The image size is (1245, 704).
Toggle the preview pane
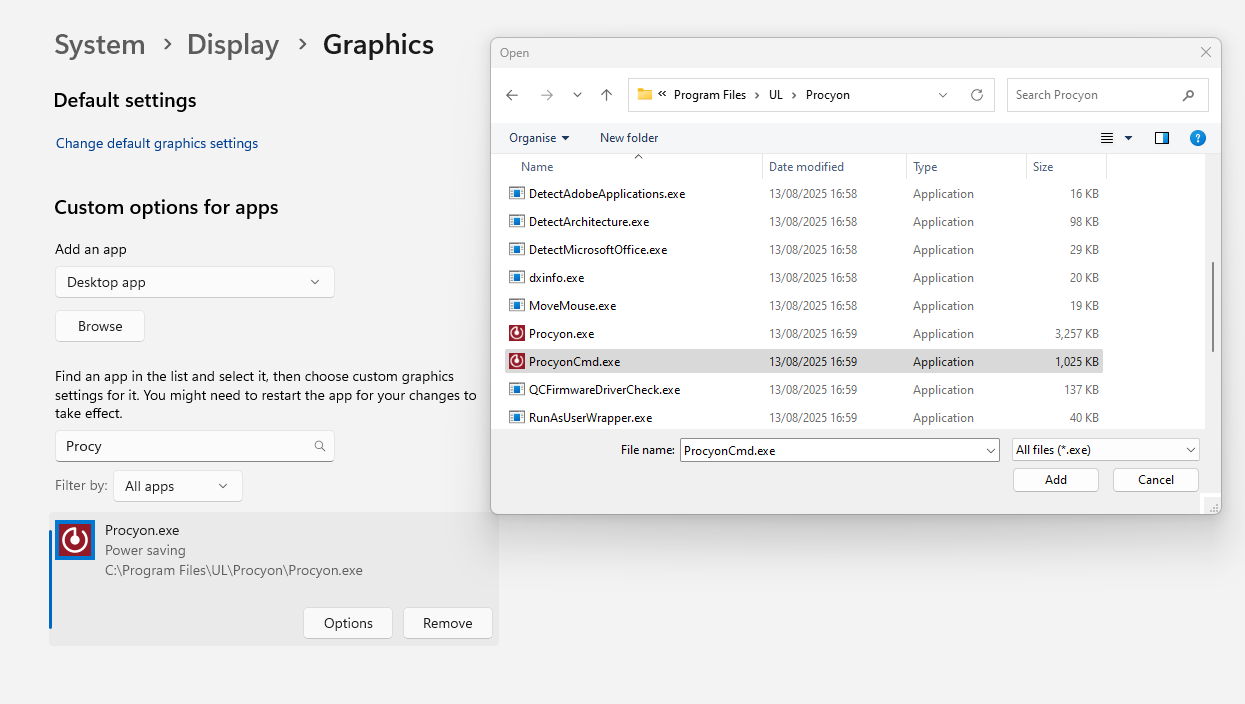pyautogui.click(x=1162, y=138)
